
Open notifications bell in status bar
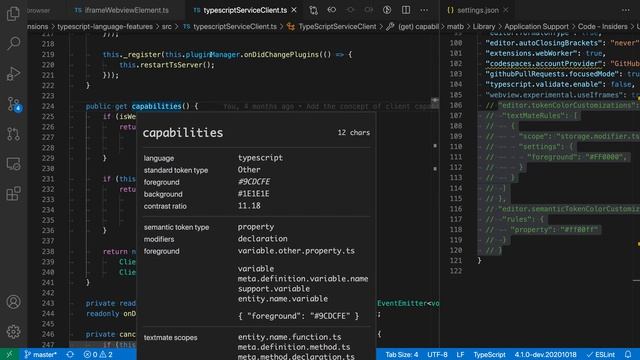click(628, 354)
